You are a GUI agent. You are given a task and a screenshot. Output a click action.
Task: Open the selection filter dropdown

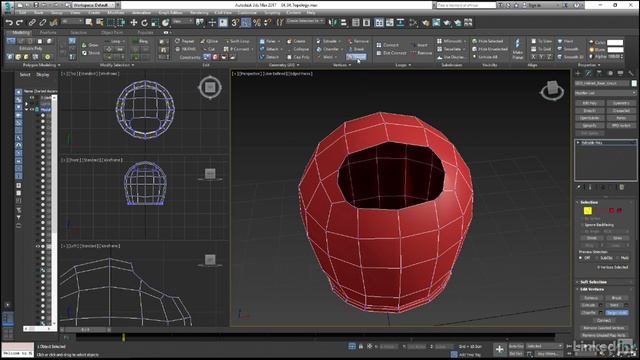click(72, 22)
